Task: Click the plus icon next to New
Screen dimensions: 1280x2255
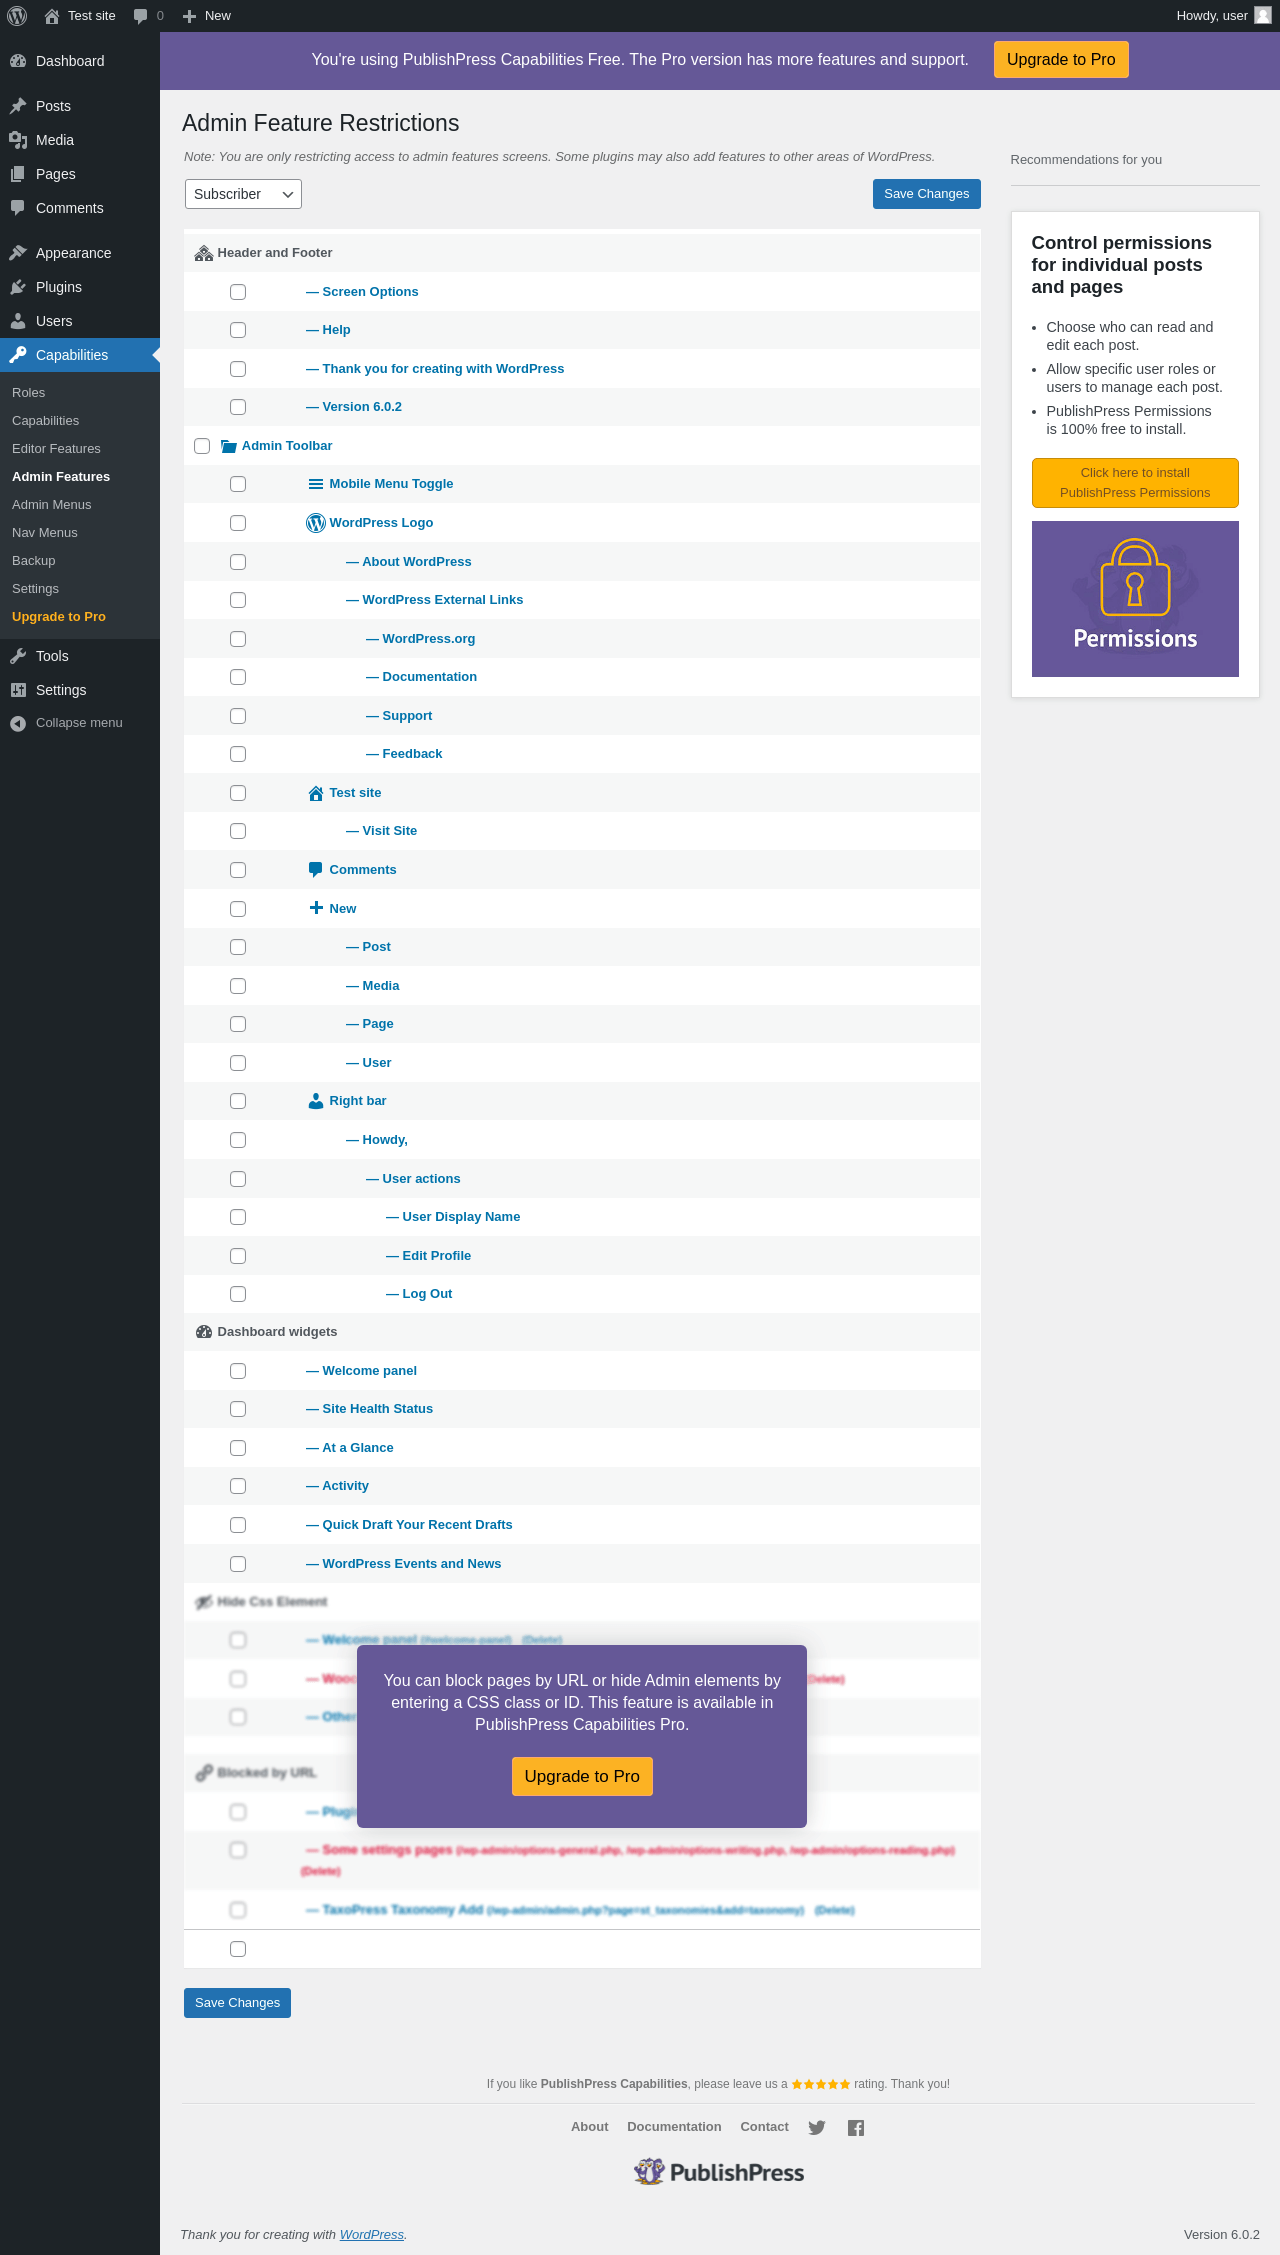Action: (189, 16)
